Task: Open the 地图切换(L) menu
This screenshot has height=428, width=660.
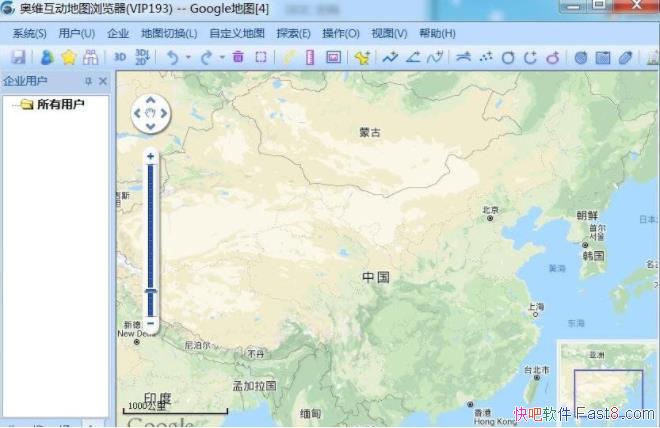Action: tap(168, 33)
